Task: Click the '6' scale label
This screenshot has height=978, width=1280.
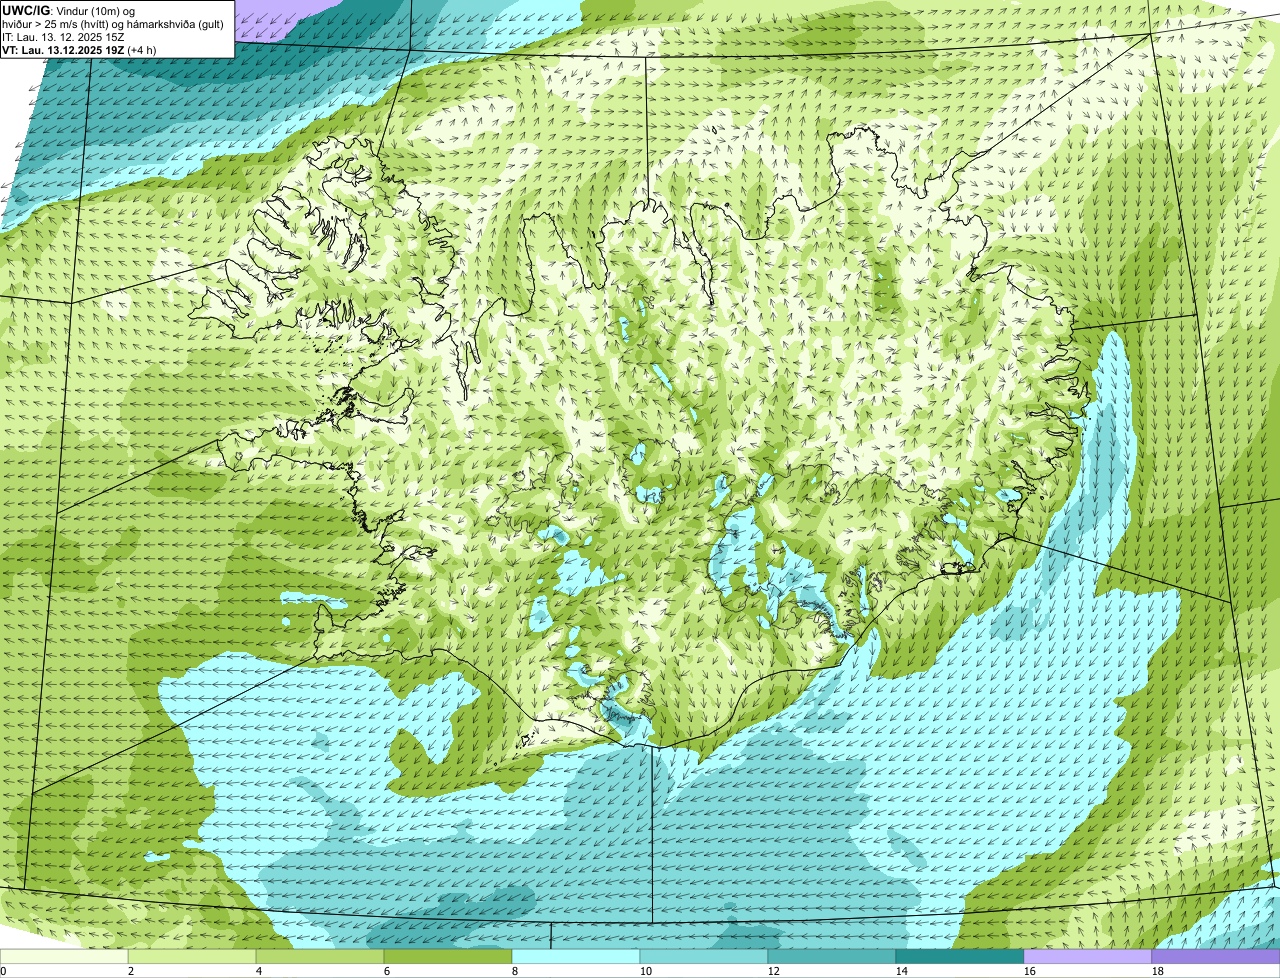Action: click(386, 971)
